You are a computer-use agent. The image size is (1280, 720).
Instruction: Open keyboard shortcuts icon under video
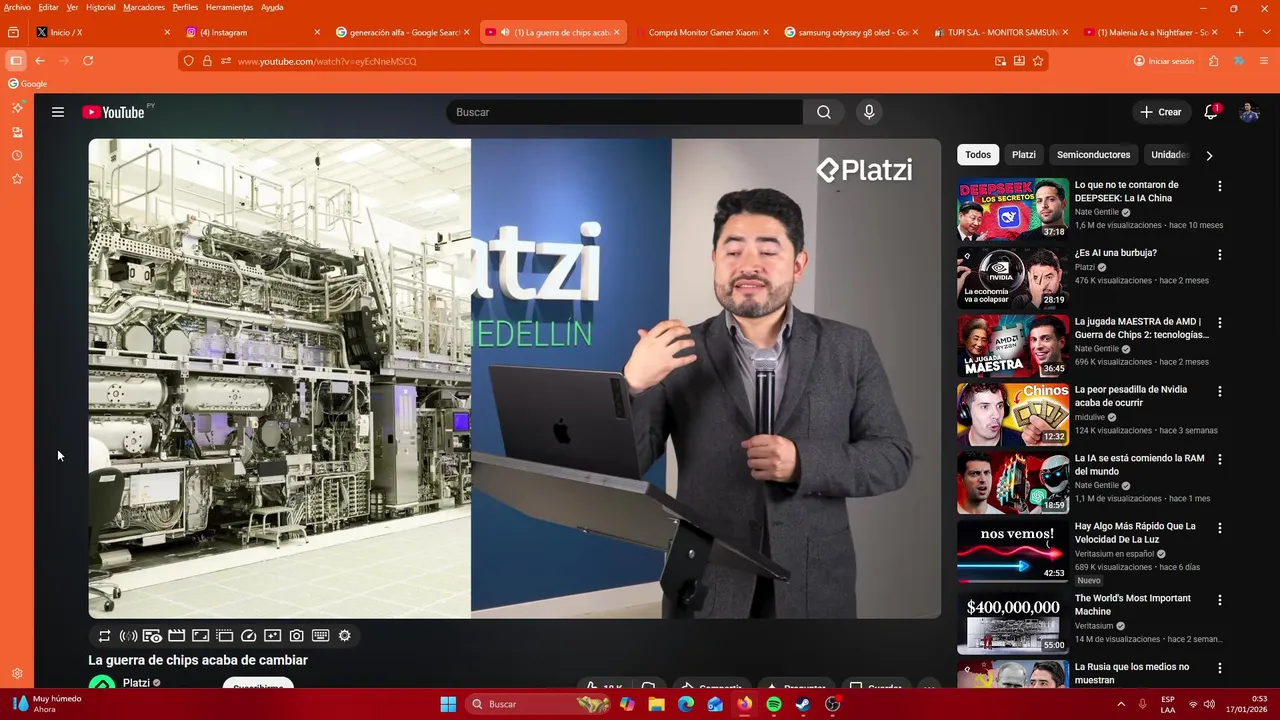click(321, 636)
